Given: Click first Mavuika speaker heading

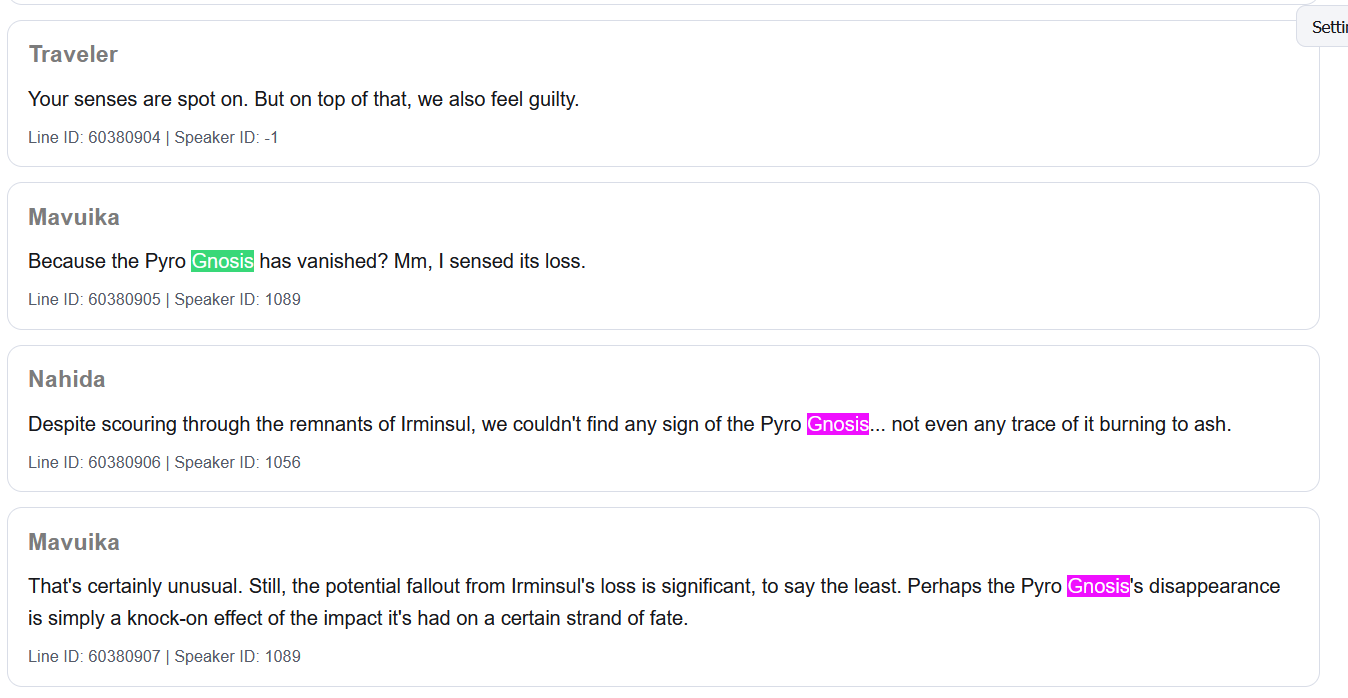Looking at the screenshot, I should point(74,217).
